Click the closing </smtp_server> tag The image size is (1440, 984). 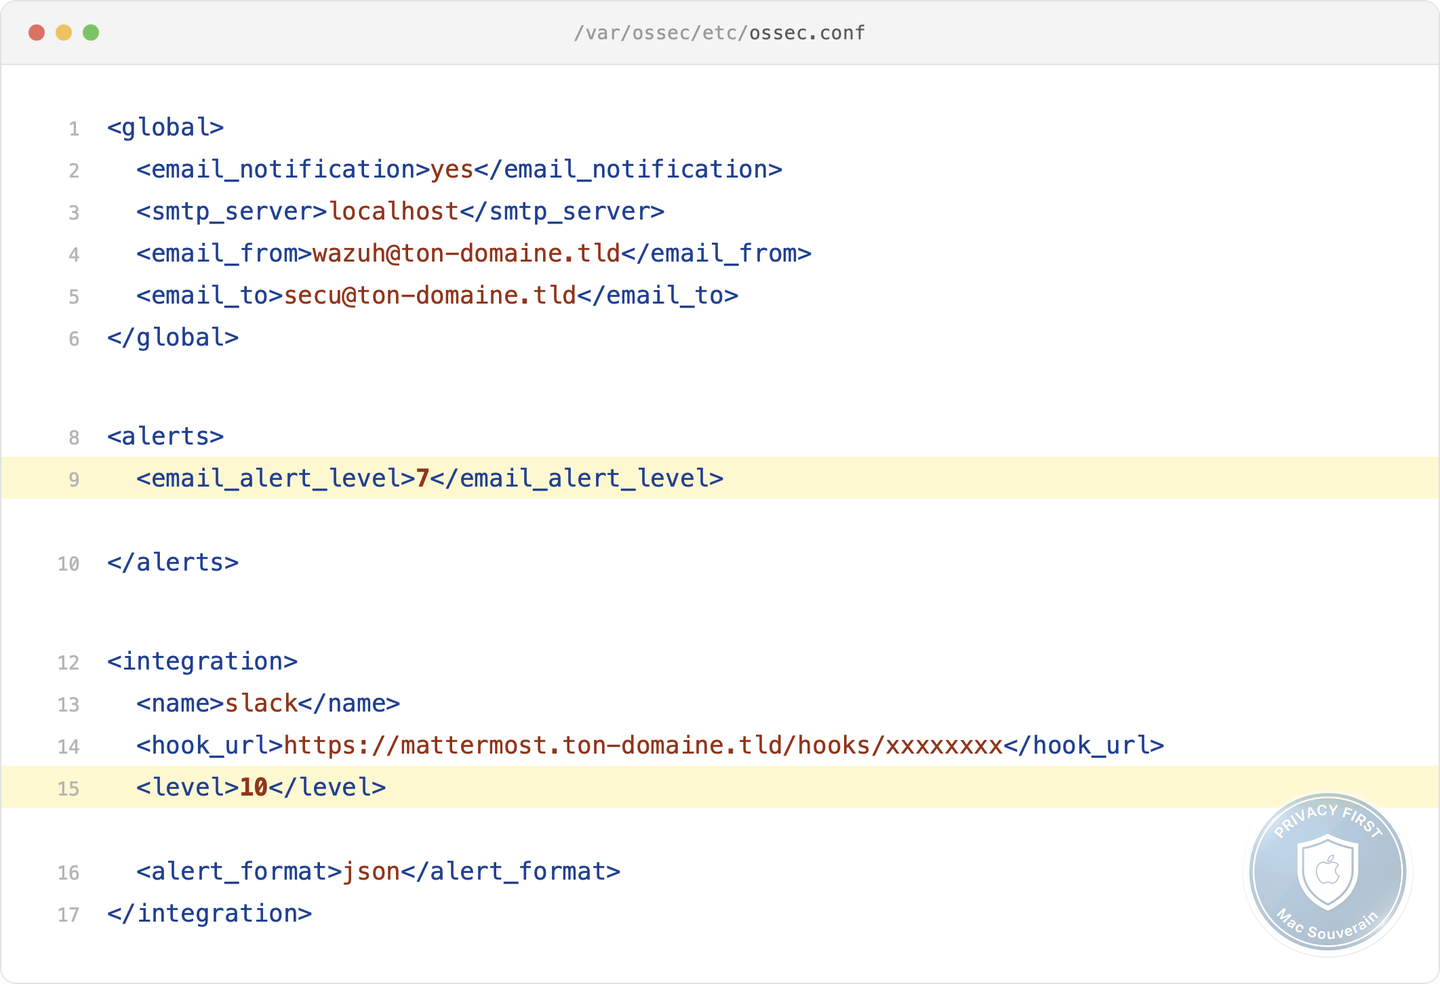[562, 212]
